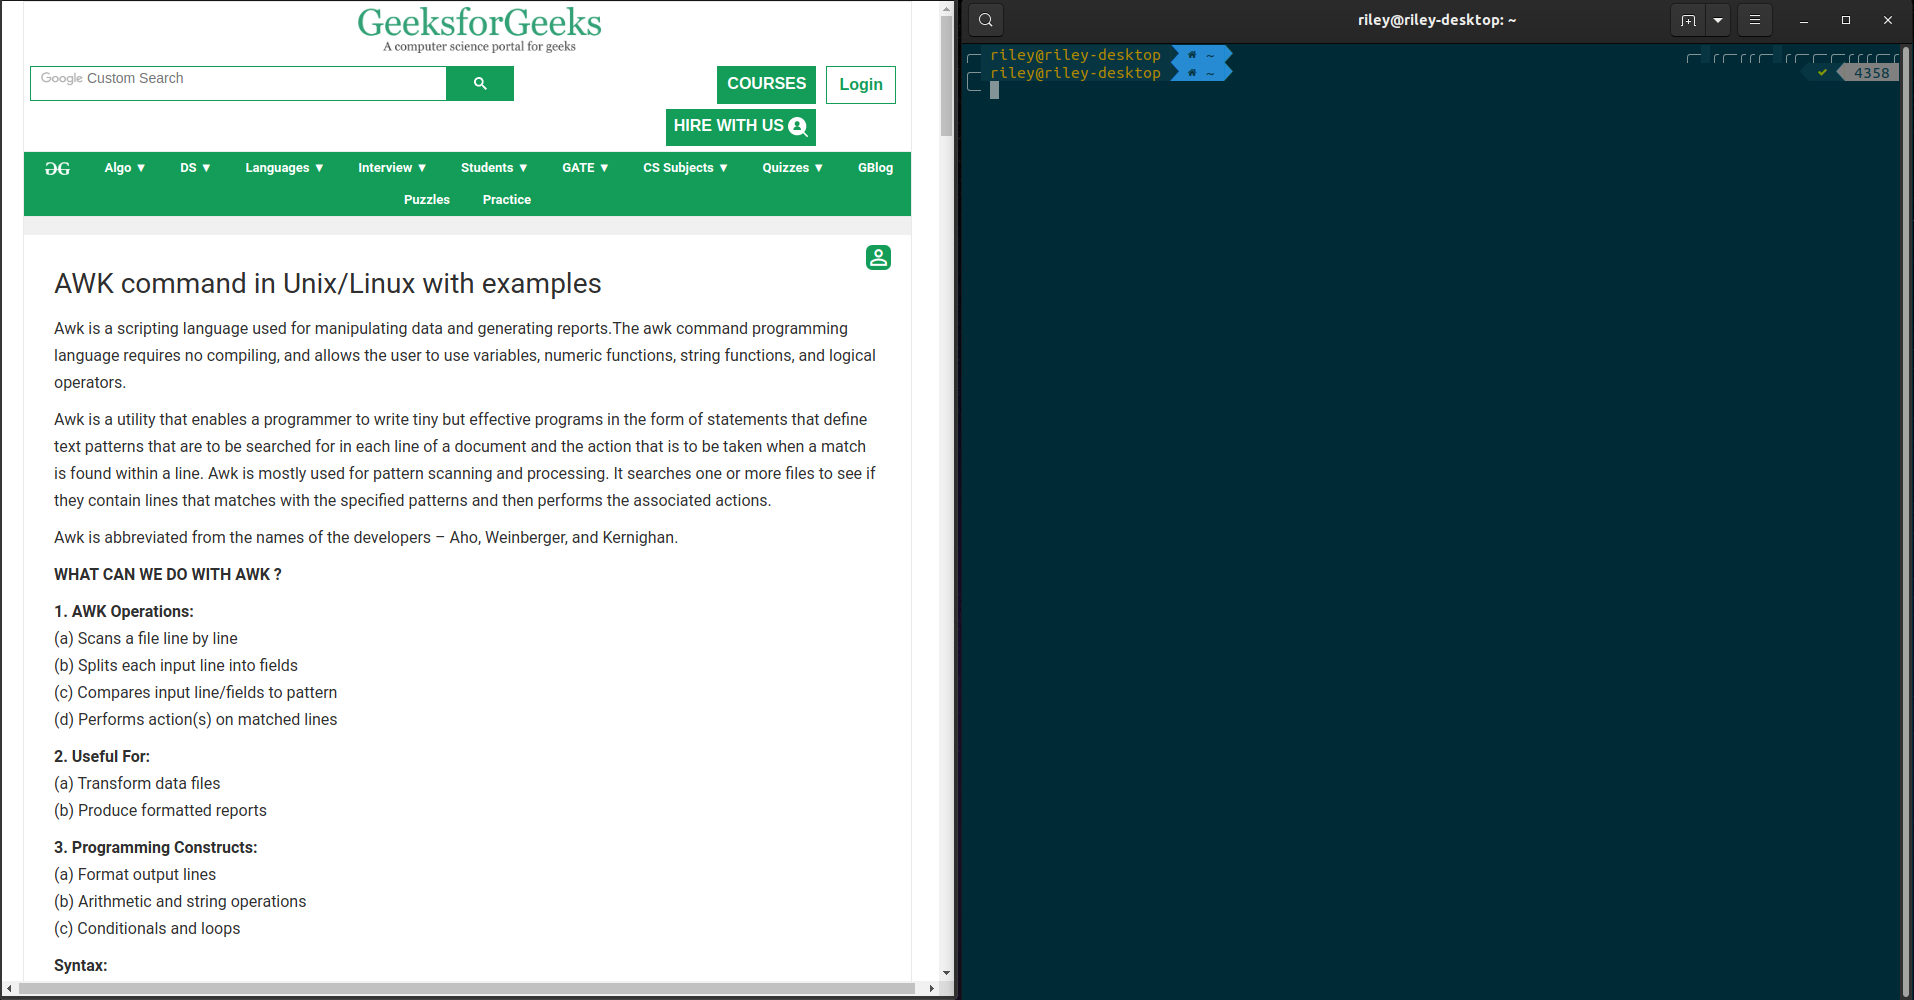This screenshot has height=1000, width=1914.
Task: Click the person icon inside HIRE WITH US
Action: pyautogui.click(x=797, y=126)
